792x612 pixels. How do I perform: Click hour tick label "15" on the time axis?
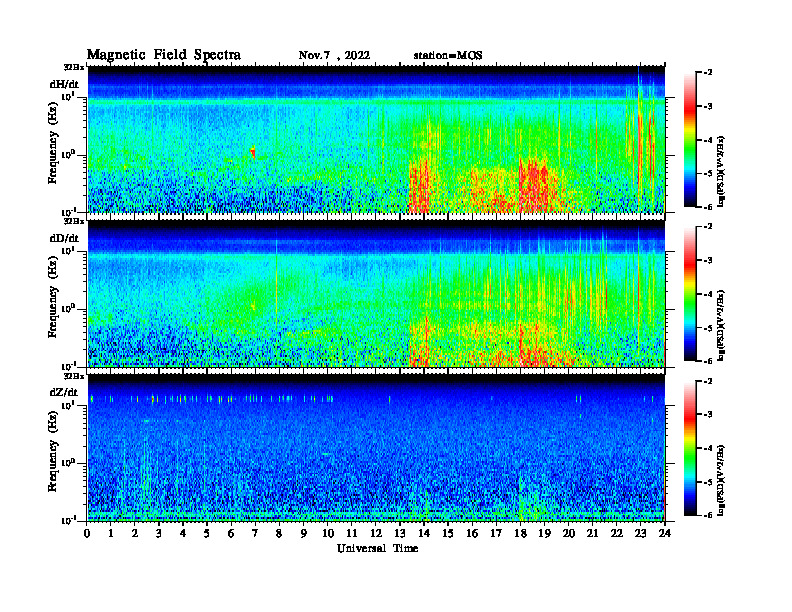448,533
